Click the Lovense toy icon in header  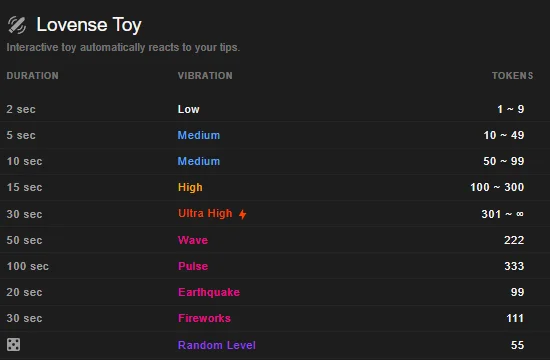[x=16, y=25]
